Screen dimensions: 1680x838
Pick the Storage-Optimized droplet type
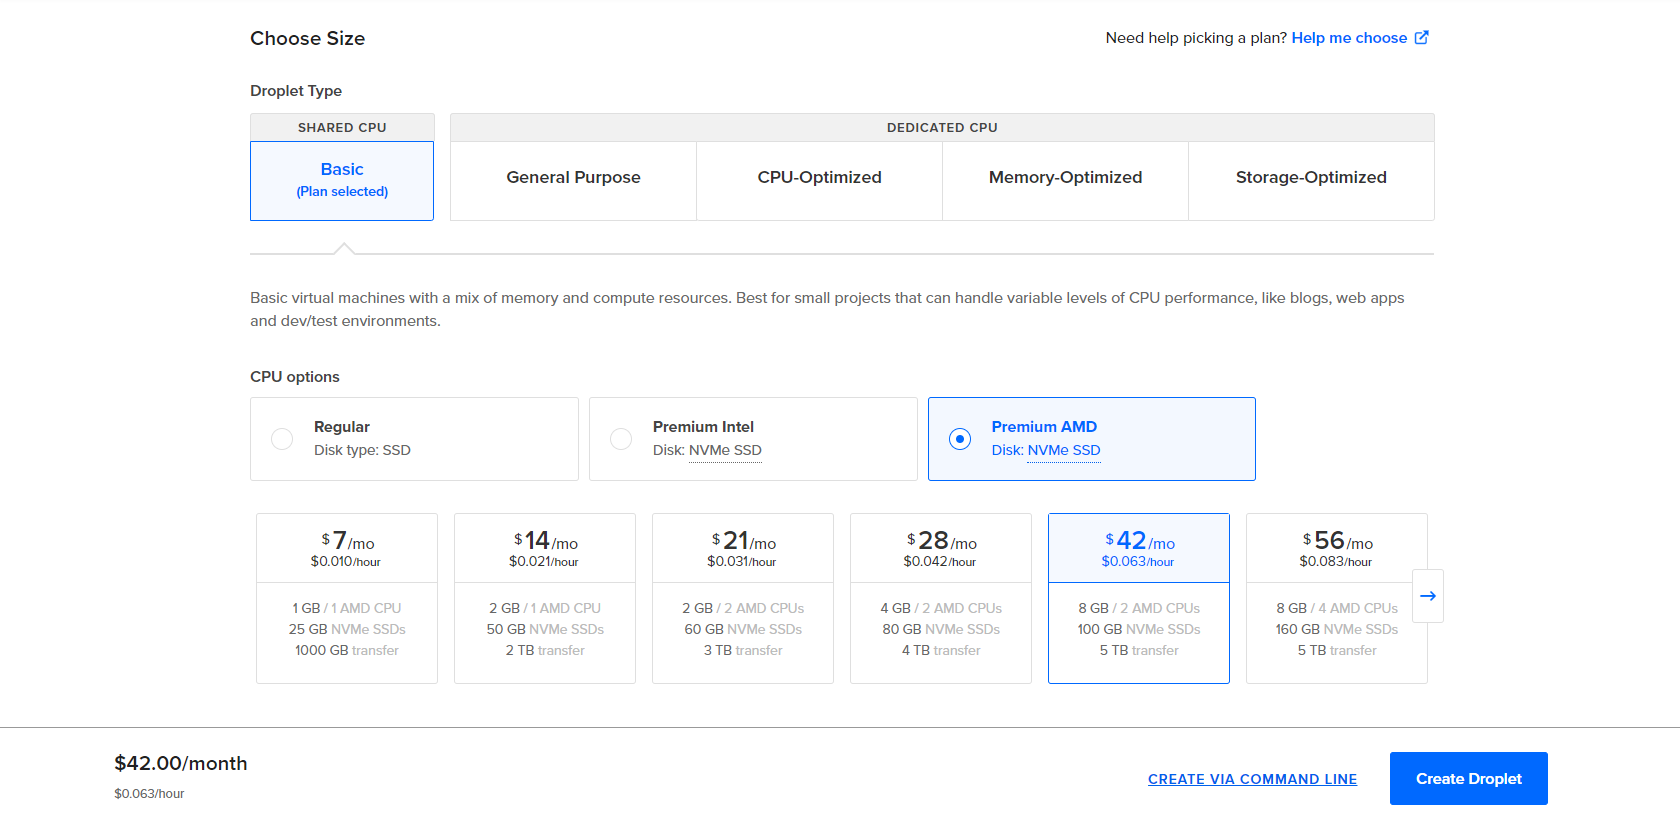(x=1311, y=181)
